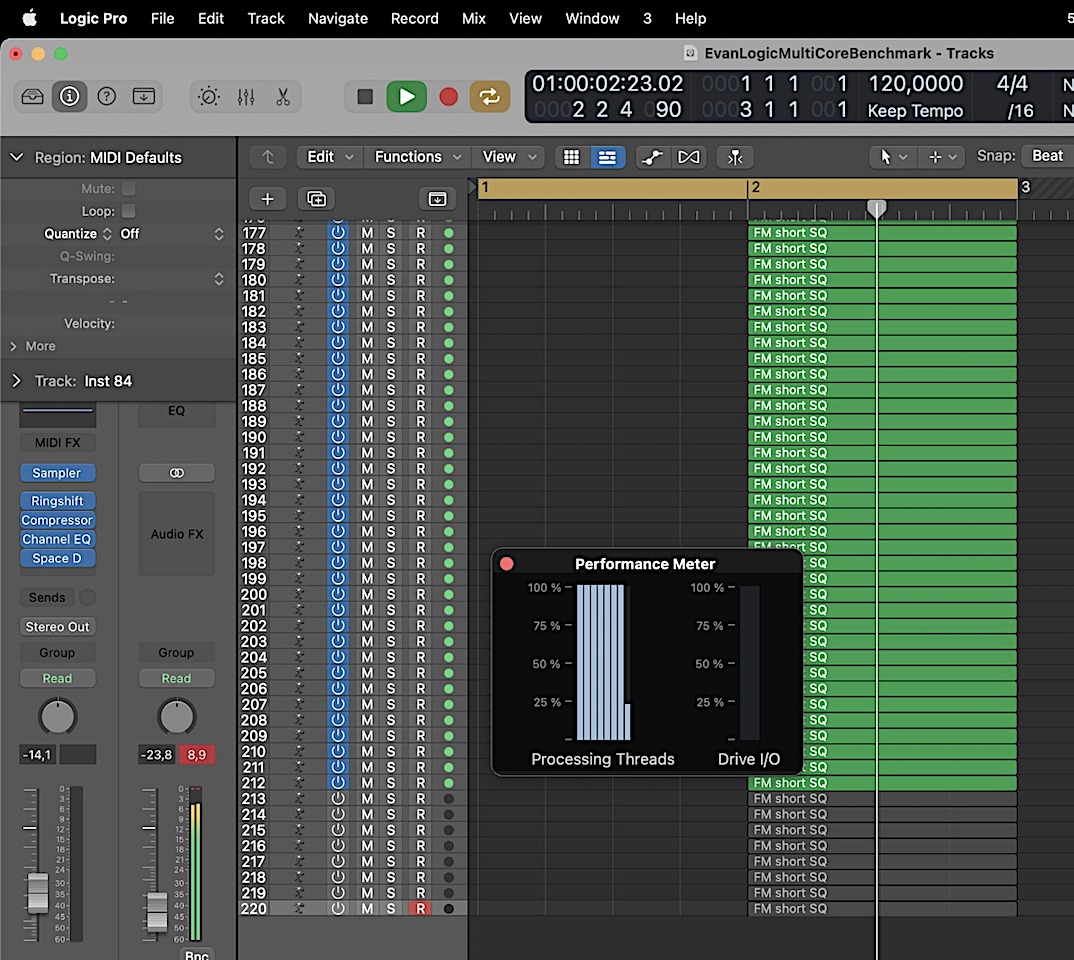Click the left channel pan knob
Image resolution: width=1074 pixels, height=960 pixels.
tap(58, 717)
